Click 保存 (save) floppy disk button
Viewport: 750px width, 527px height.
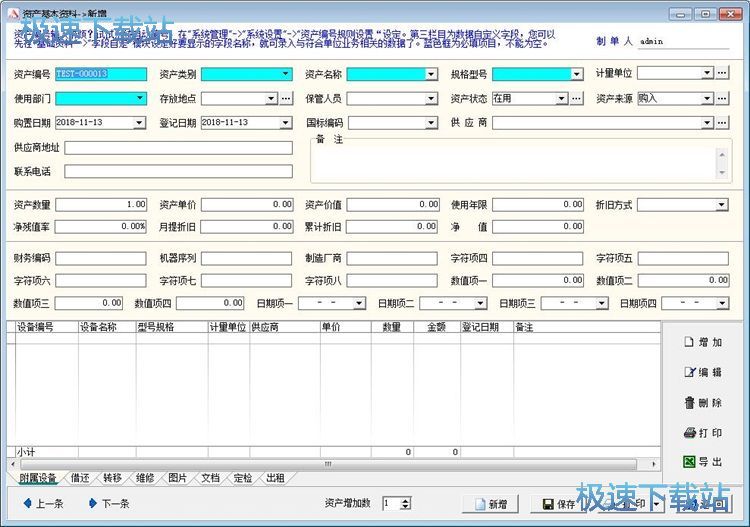pos(556,504)
